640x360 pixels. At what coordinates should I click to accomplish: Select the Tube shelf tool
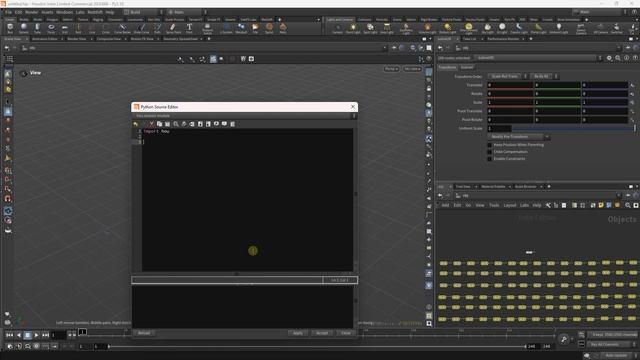37,28
